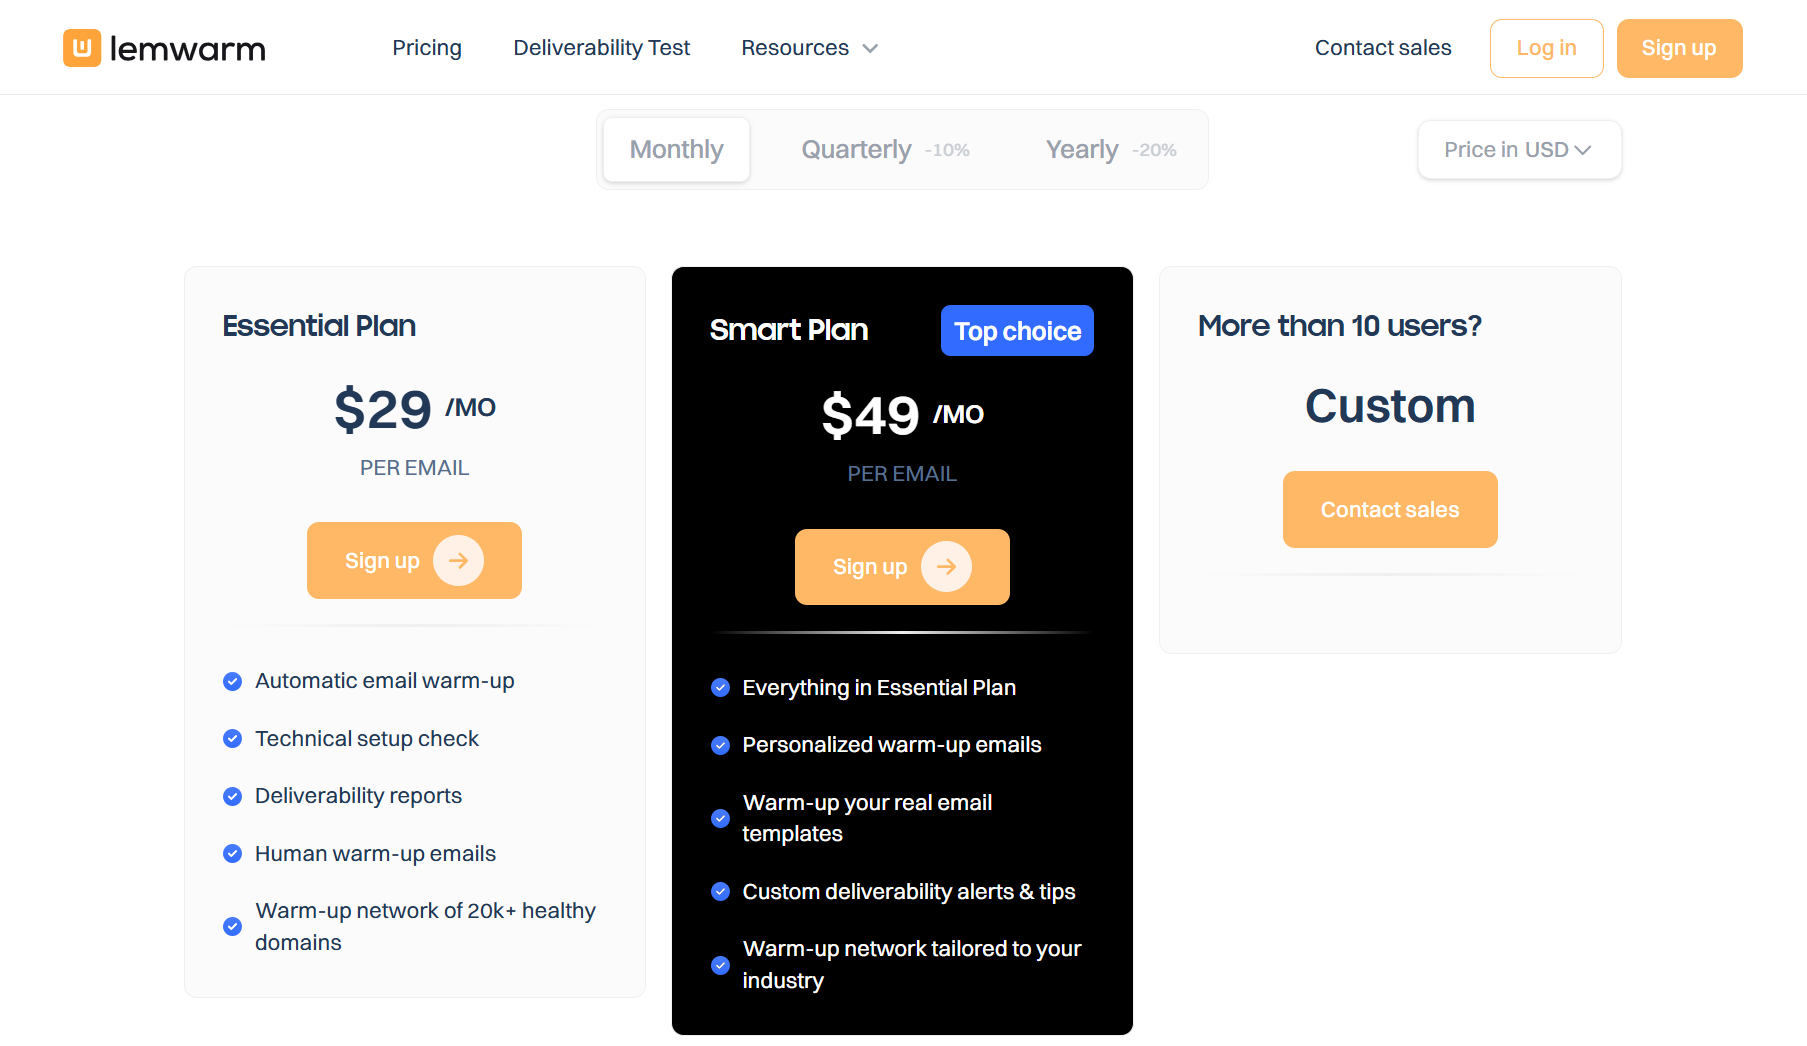Viewport: 1807px width, 1046px height.
Task: Keep billing on Monthly
Action: (676, 149)
